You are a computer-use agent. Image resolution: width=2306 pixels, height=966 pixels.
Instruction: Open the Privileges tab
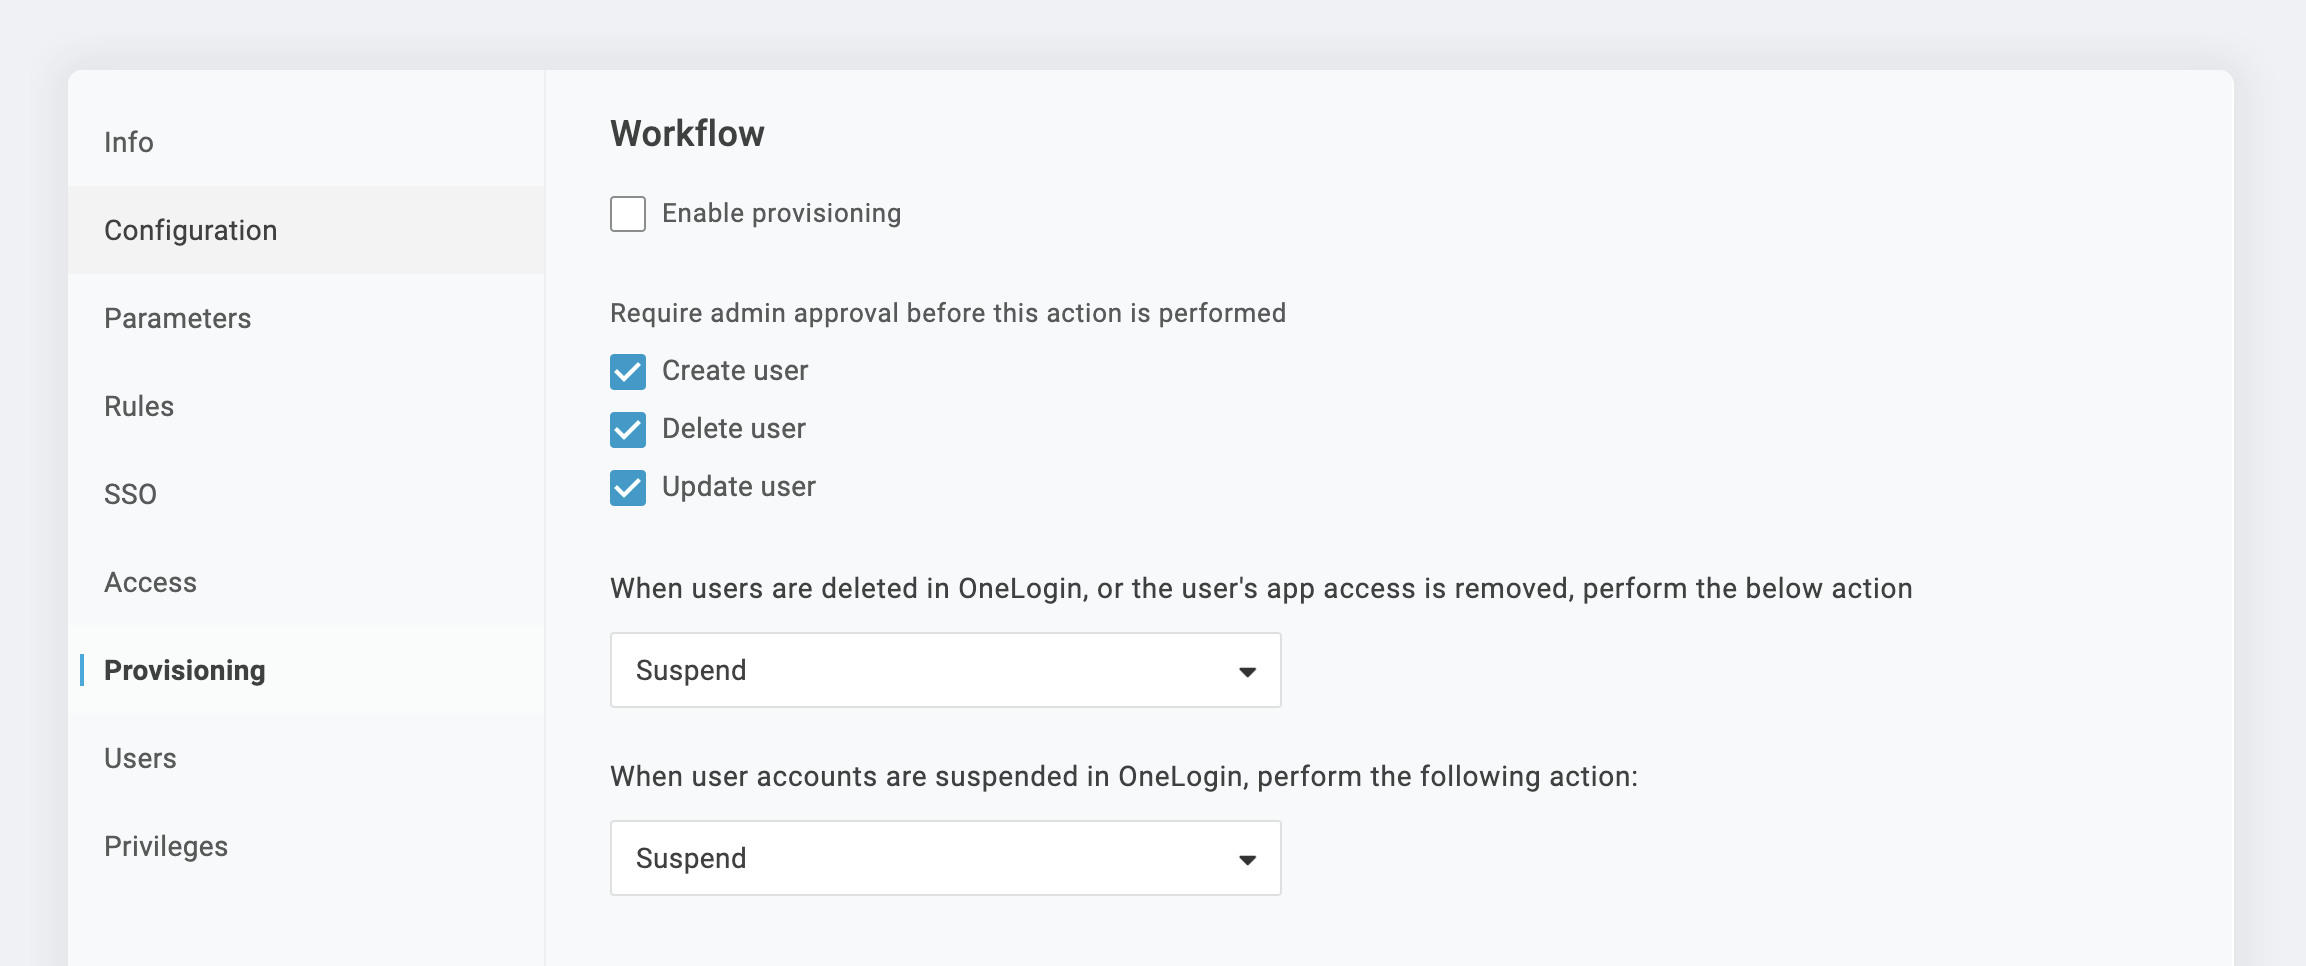pos(166,846)
